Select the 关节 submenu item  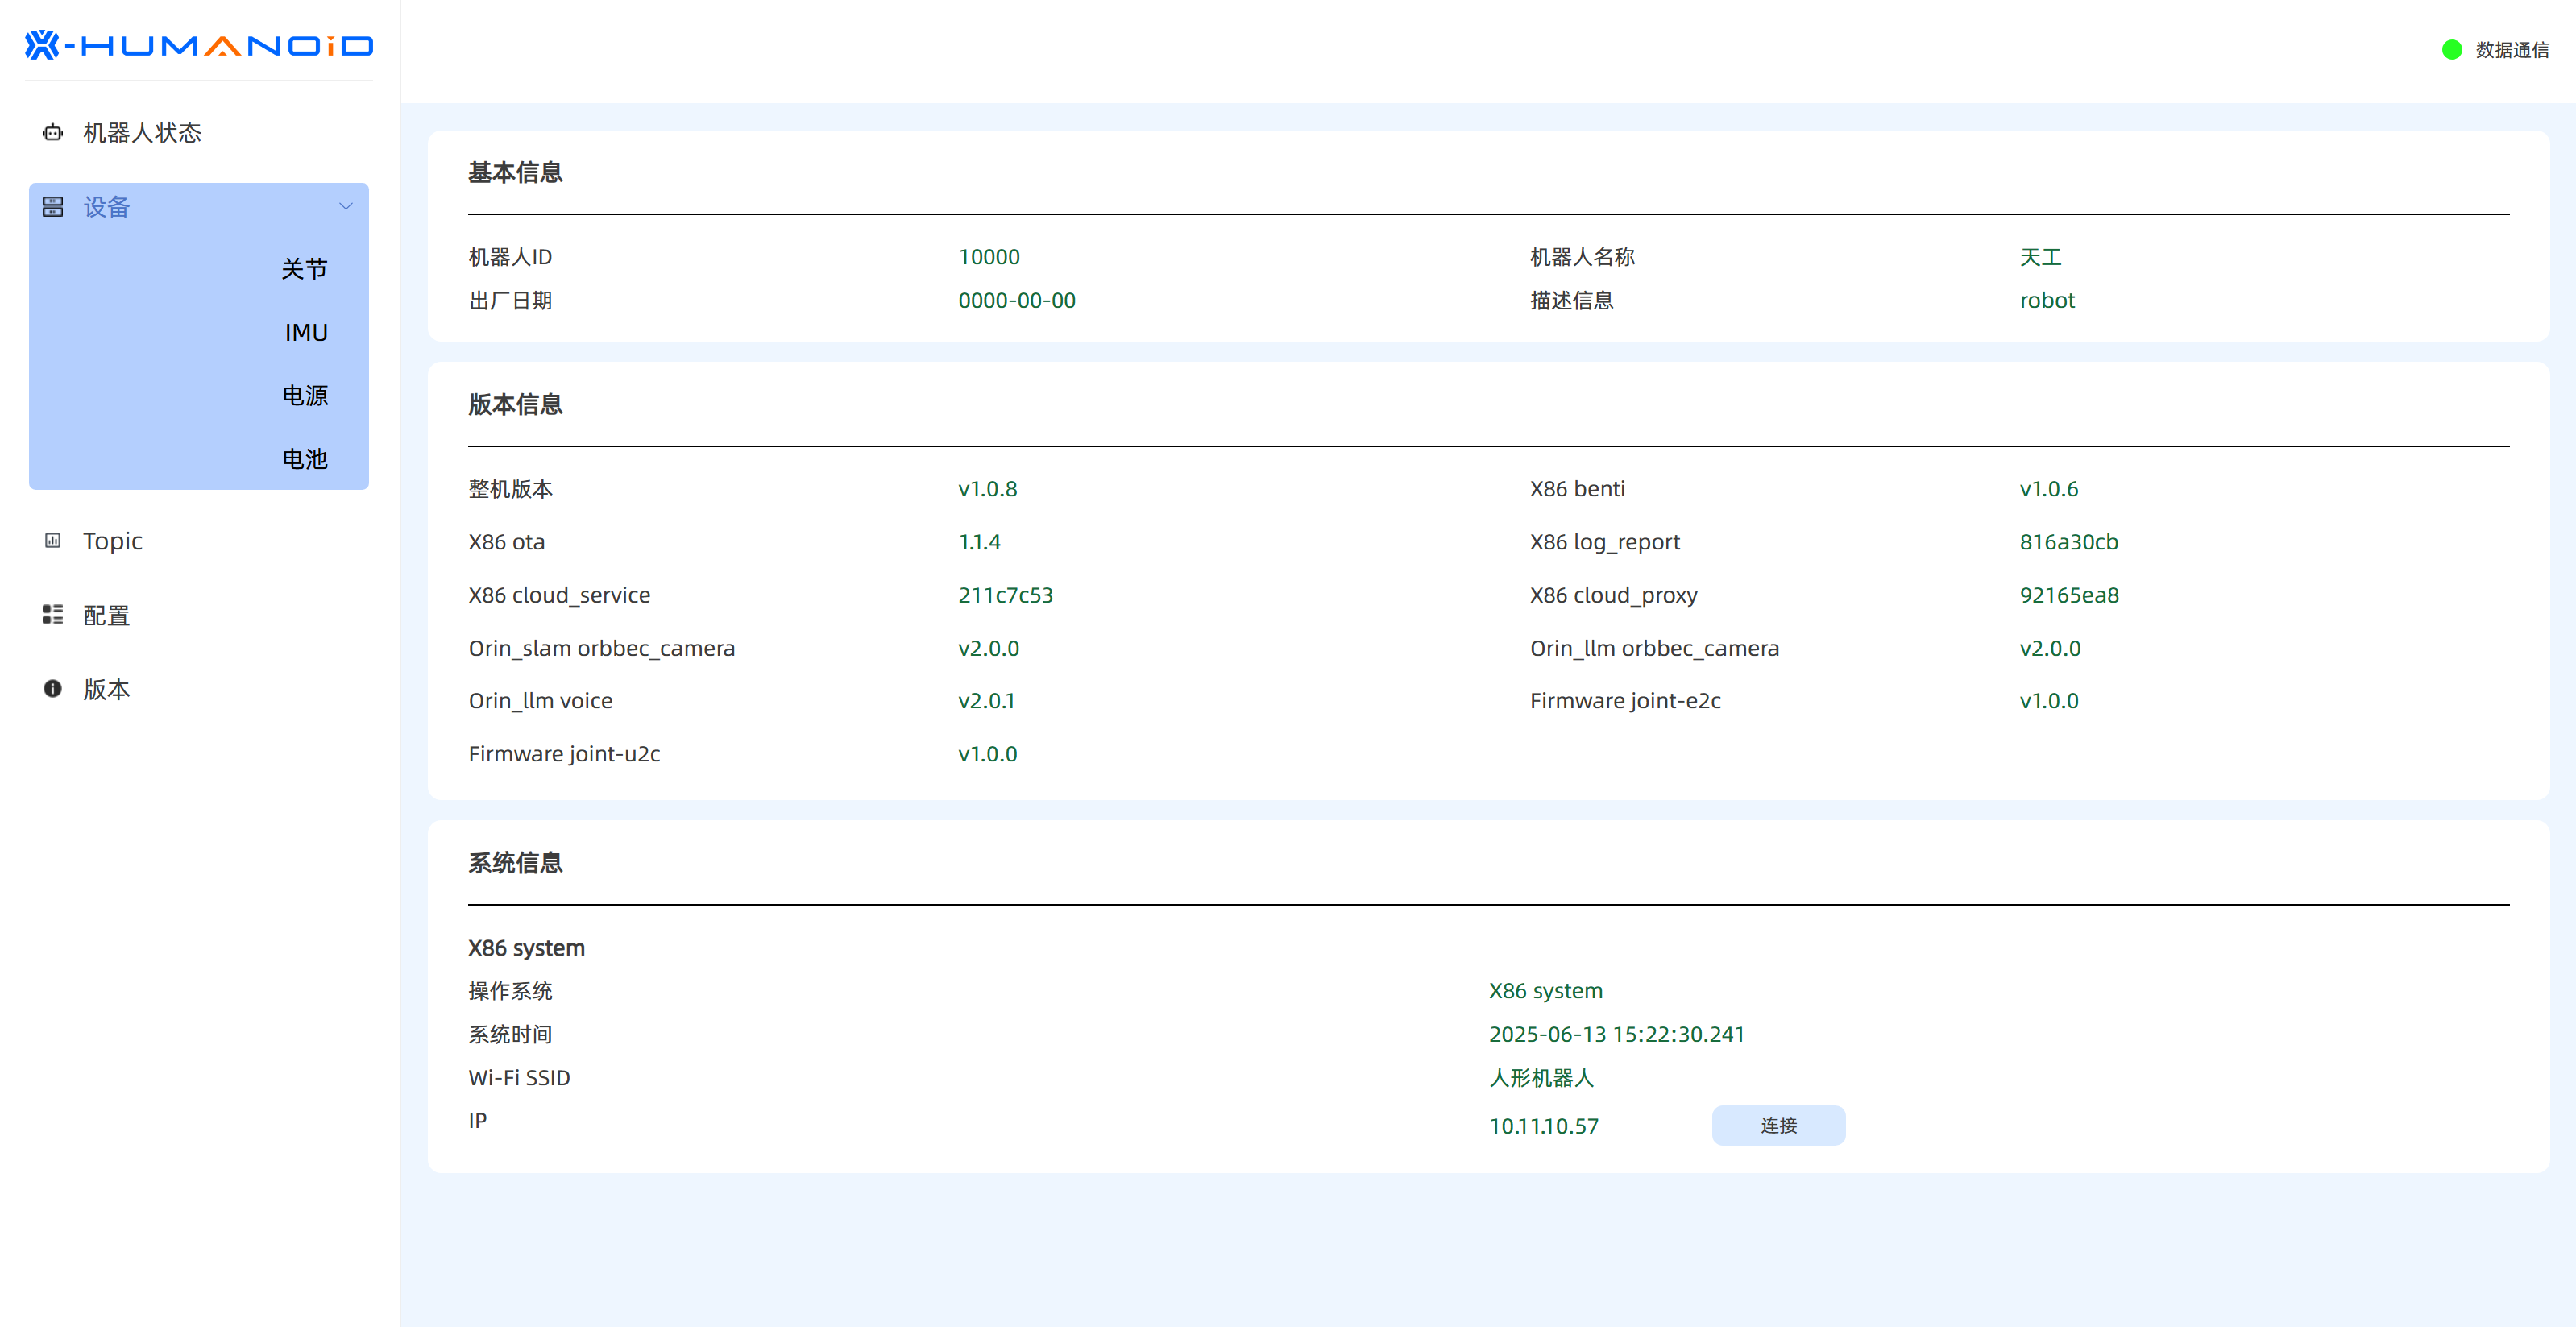[x=304, y=269]
